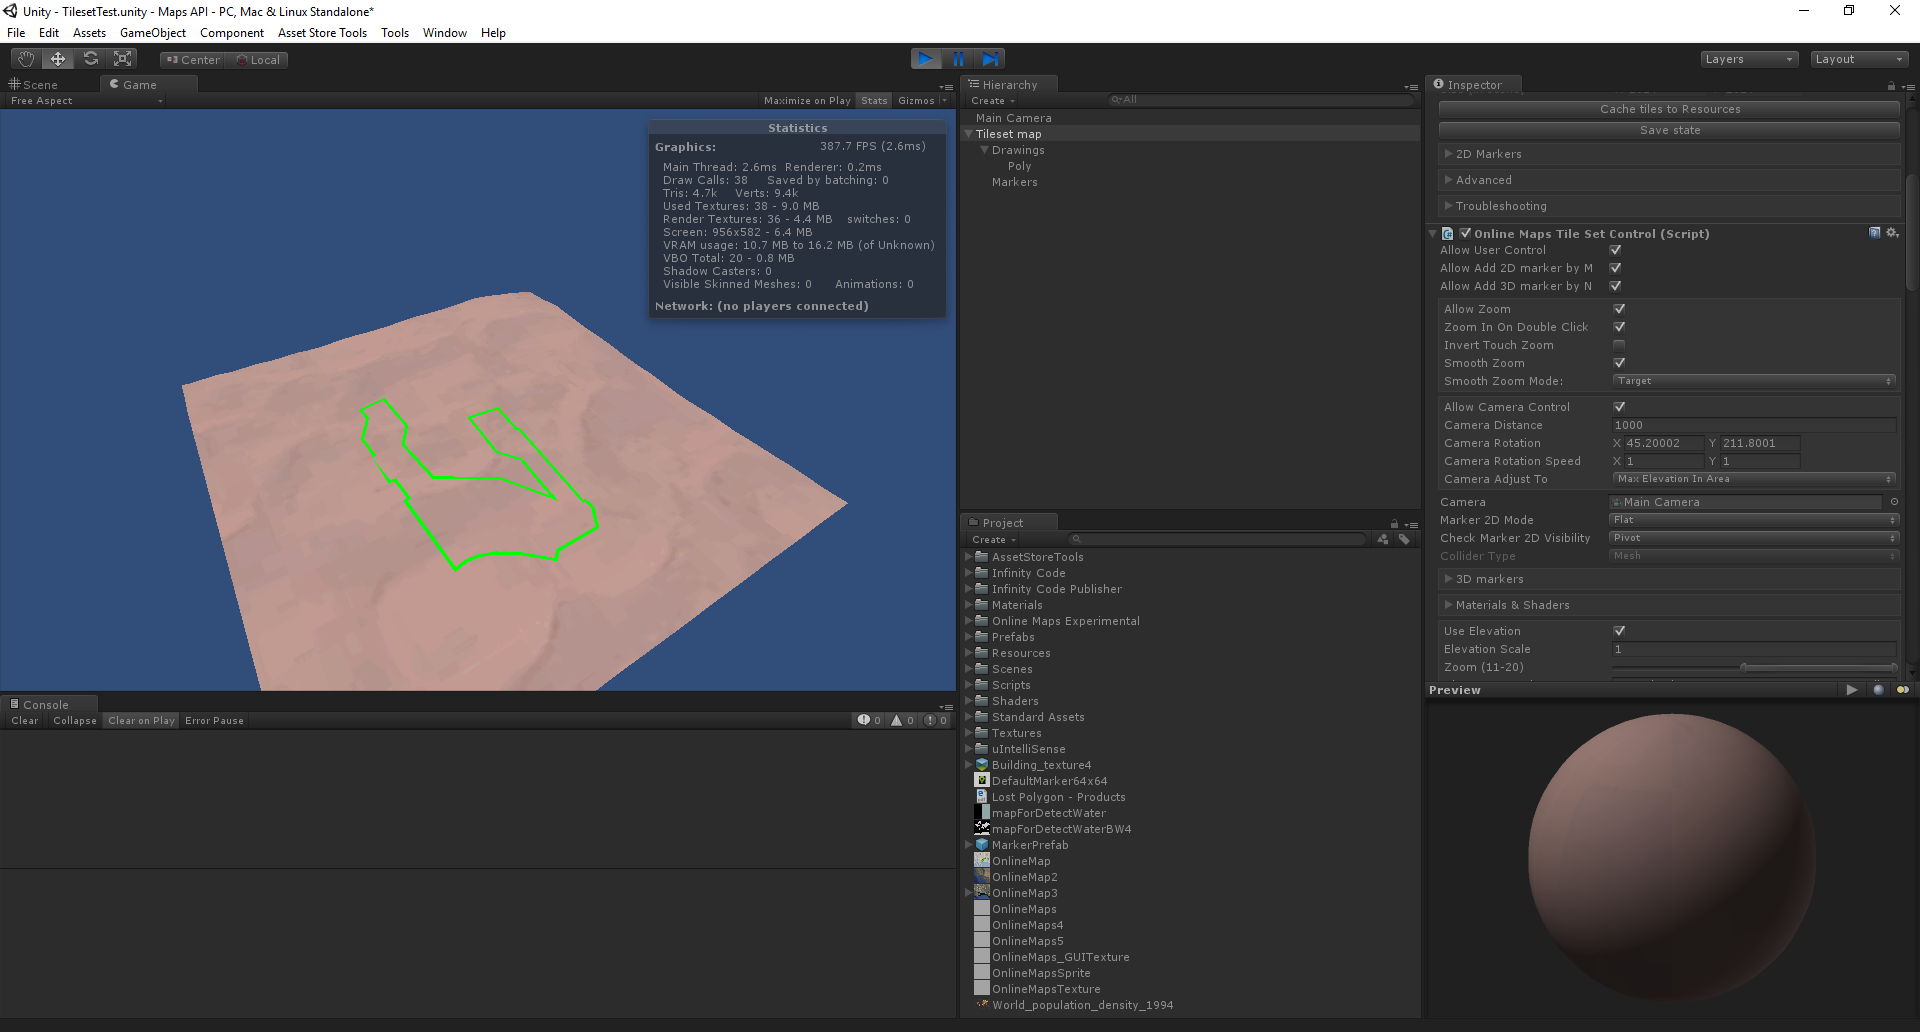Open the GameObject menu
This screenshot has width=1920, height=1032.
pos(153,33)
